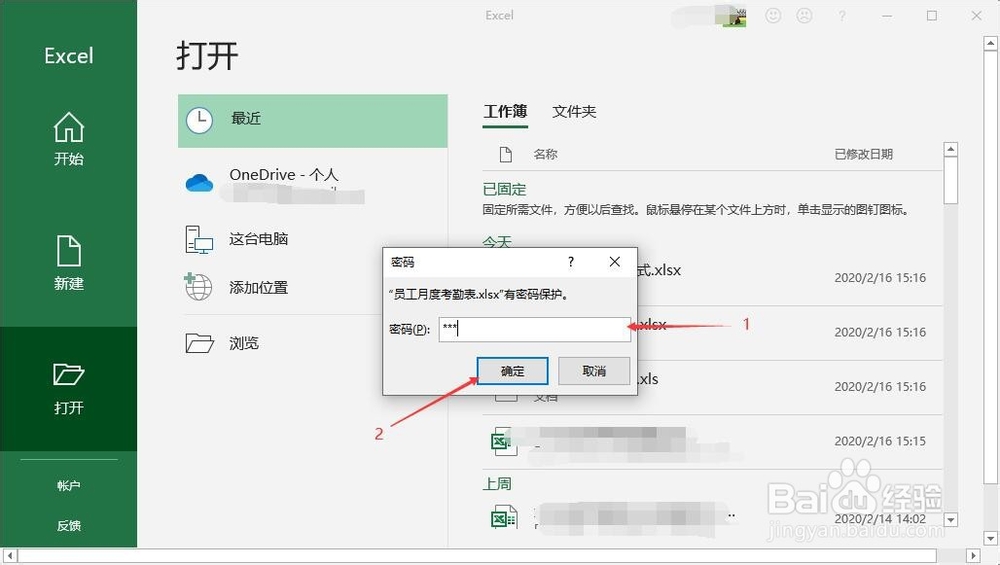Click file-type icon in list header
The width and height of the screenshot is (1000, 565).
pos(506,154)
